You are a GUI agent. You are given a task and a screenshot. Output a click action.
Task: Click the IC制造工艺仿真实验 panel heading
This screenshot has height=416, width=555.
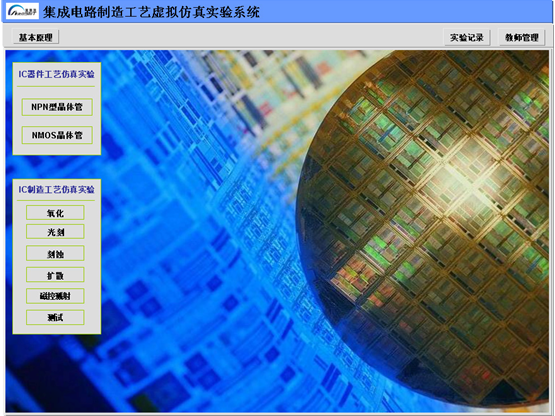coord(57,189)
